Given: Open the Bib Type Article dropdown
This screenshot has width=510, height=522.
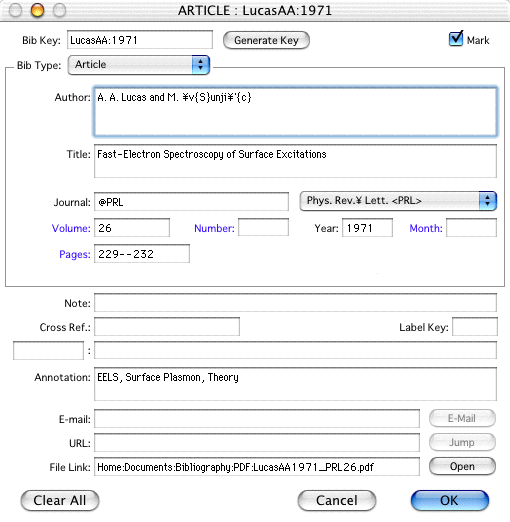Looking at the screenshot, I should pyautogui.click(x=139, y=65).
